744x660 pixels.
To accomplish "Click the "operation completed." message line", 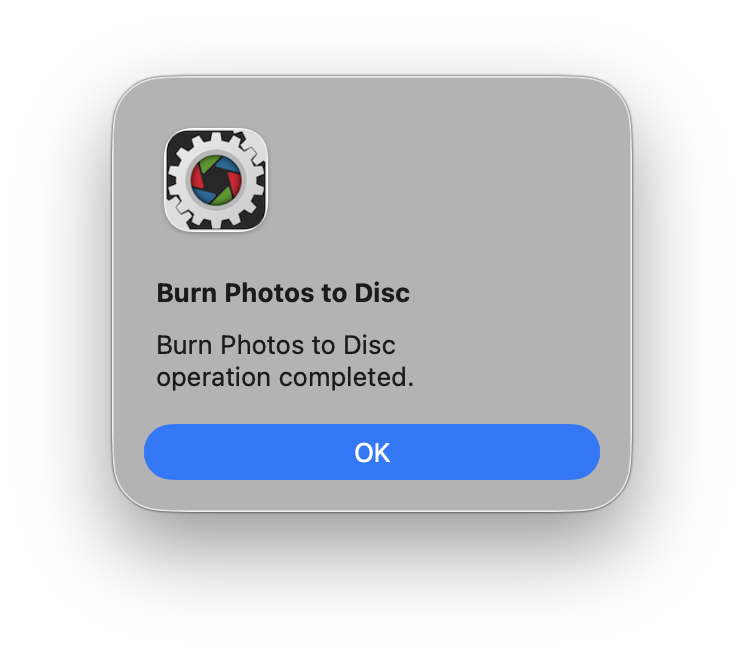I will (285, 378).
